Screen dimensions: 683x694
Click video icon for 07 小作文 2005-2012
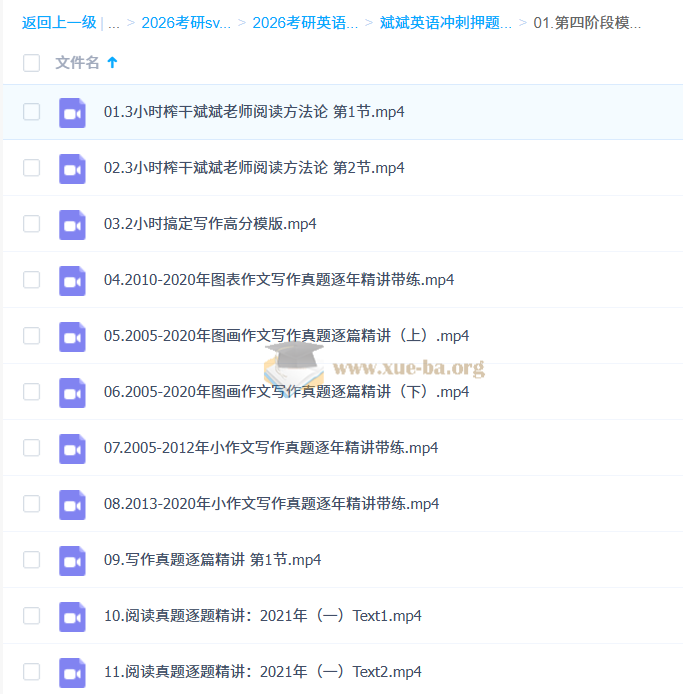(72, 448)
